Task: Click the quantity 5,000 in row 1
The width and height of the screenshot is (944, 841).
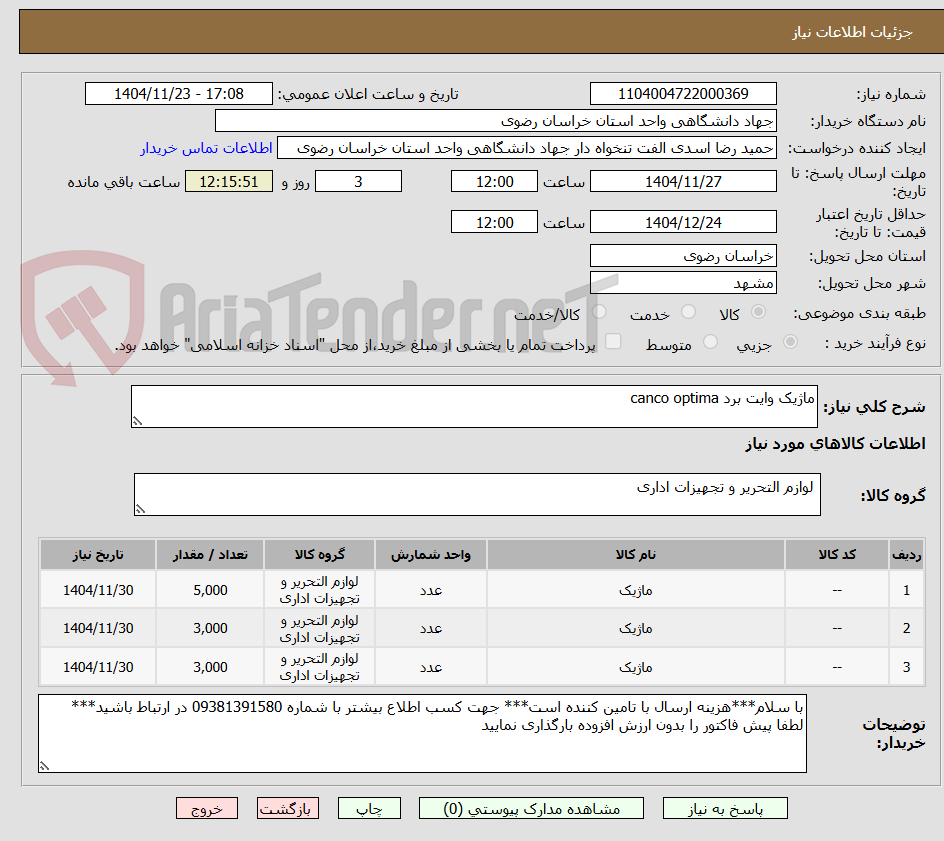Action: point(210,590)
